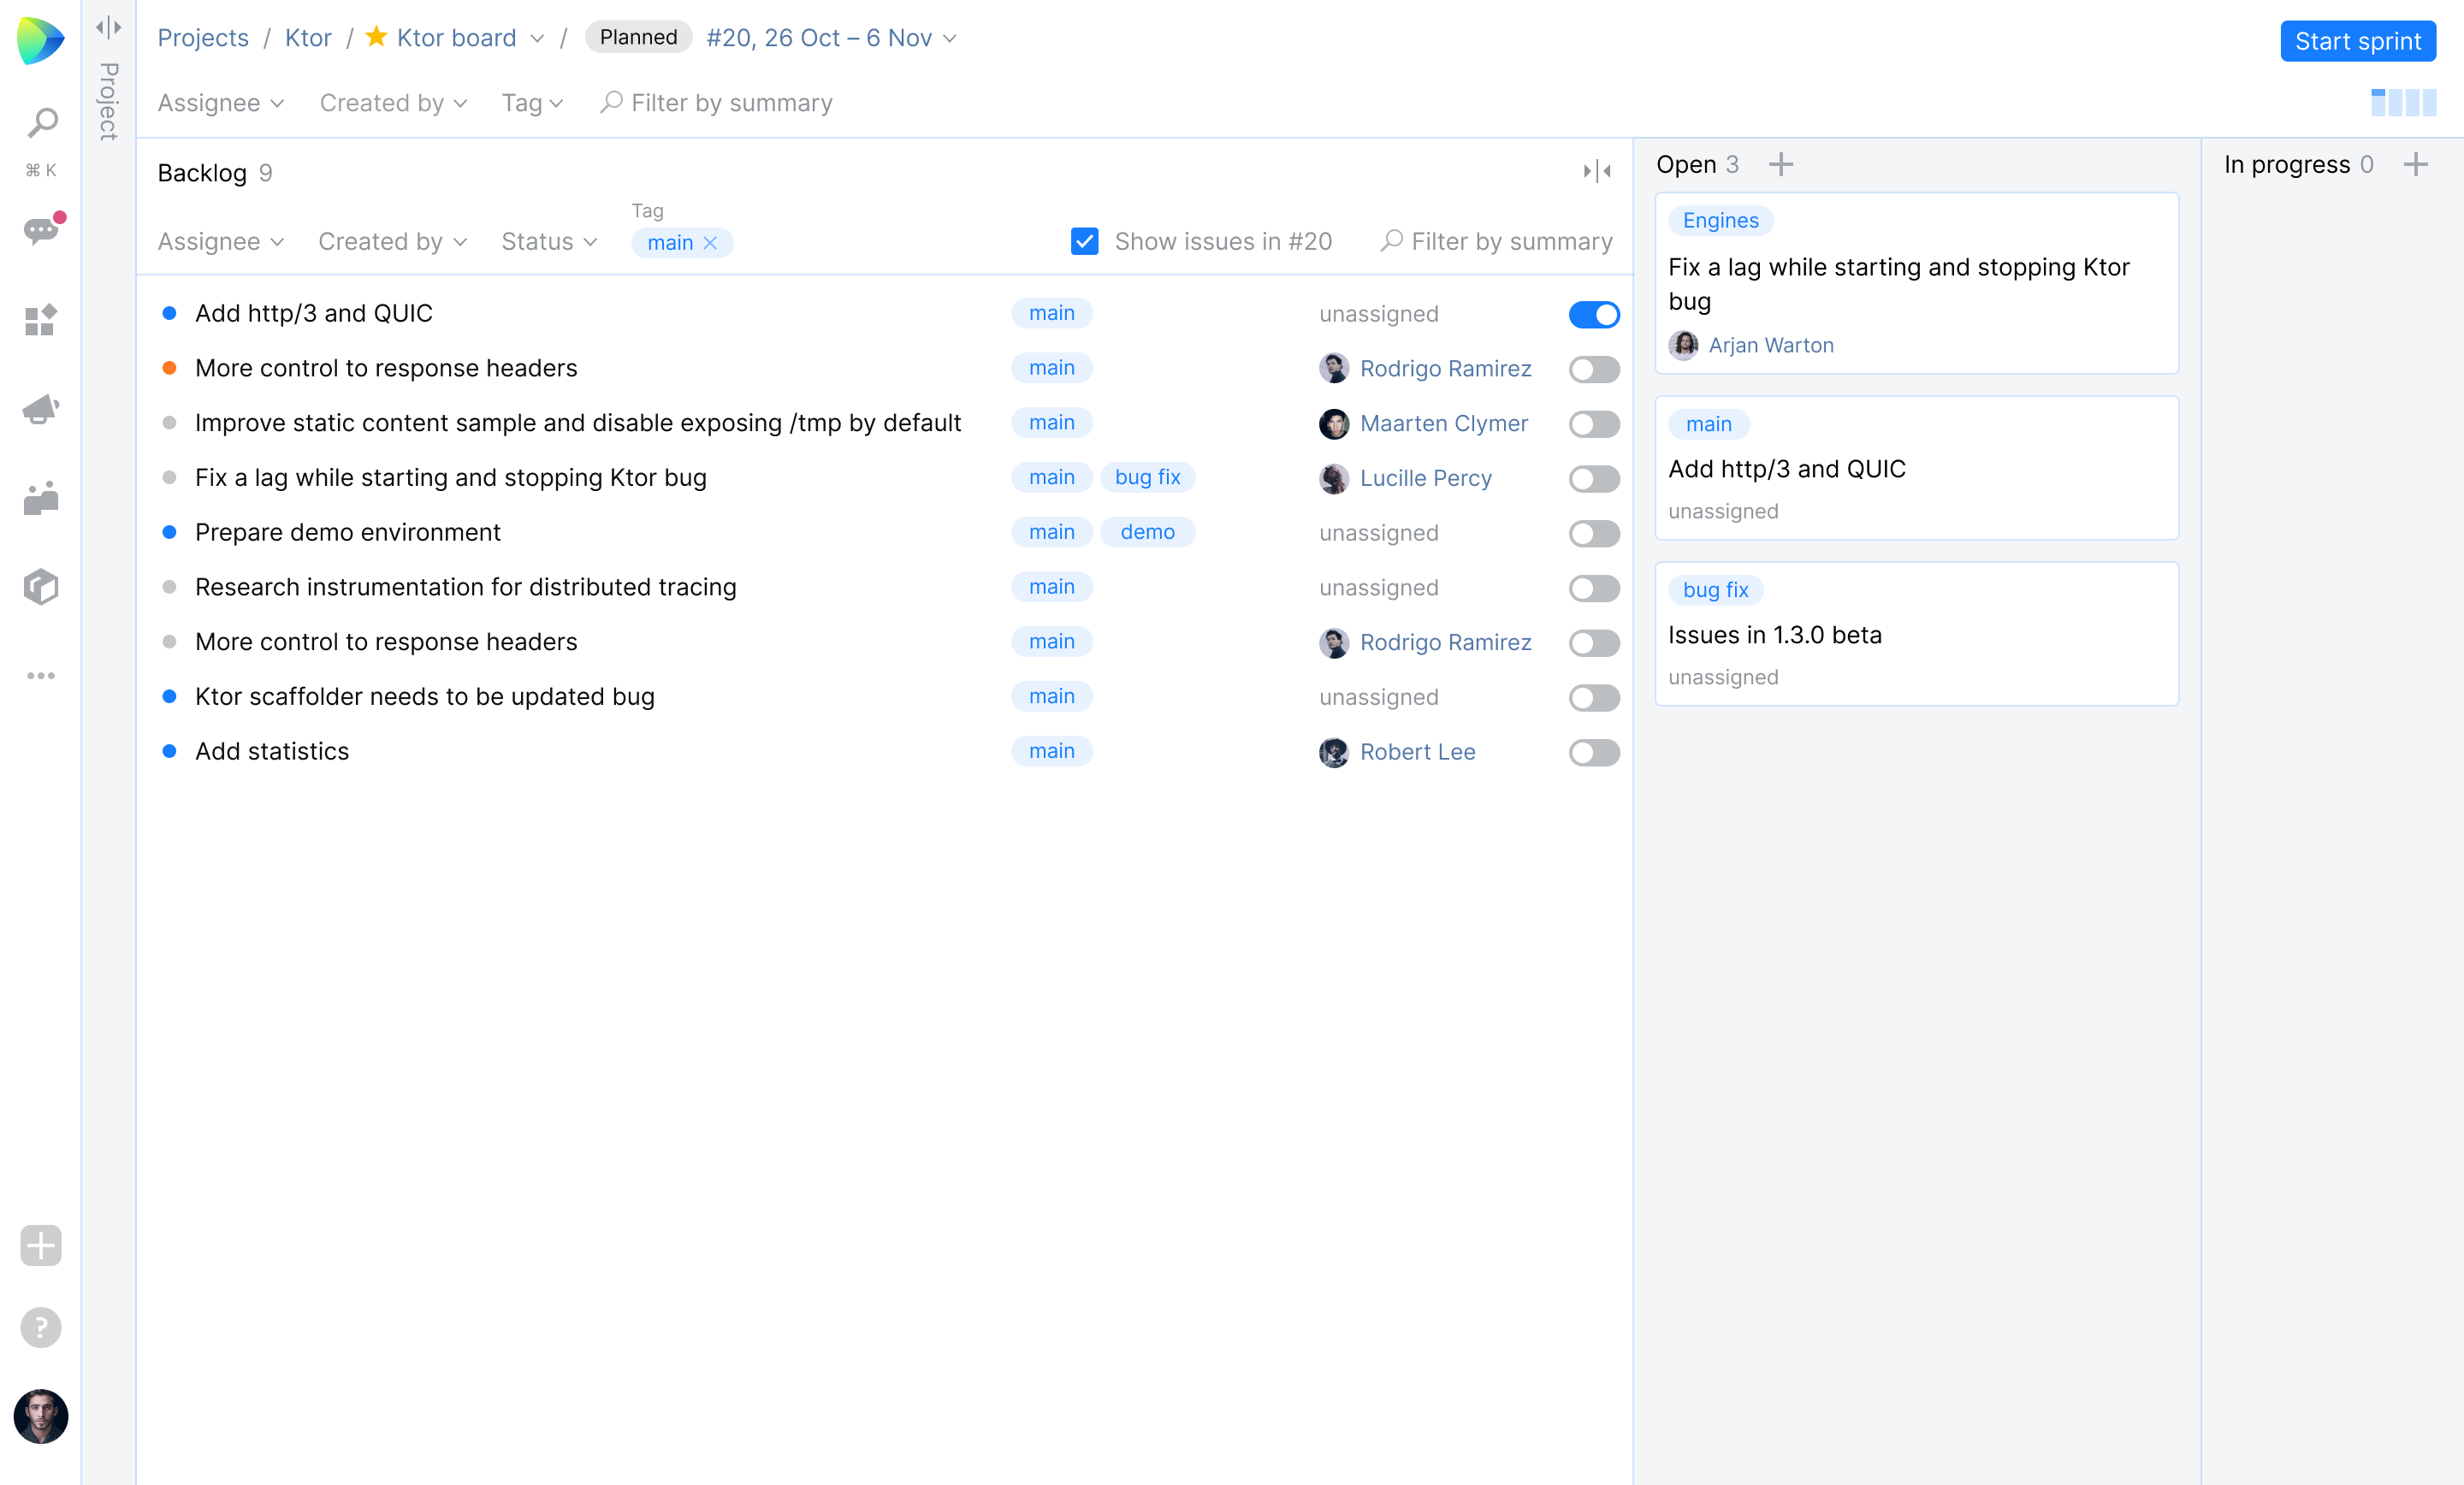The width and height of the screenshot is (2464, 1485).
Task: Open the backlog Assignee dropdown
Action: [x=221, y=241]
